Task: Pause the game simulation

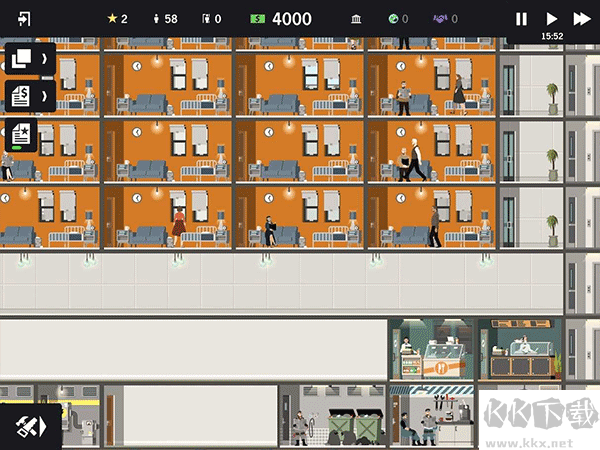Action: click(521, 19)
